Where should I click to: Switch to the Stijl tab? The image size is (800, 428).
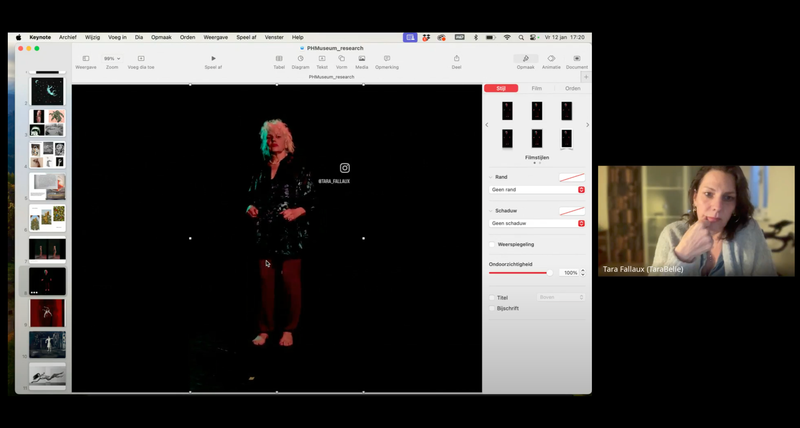pyautogui.click(x=501, y=88)
